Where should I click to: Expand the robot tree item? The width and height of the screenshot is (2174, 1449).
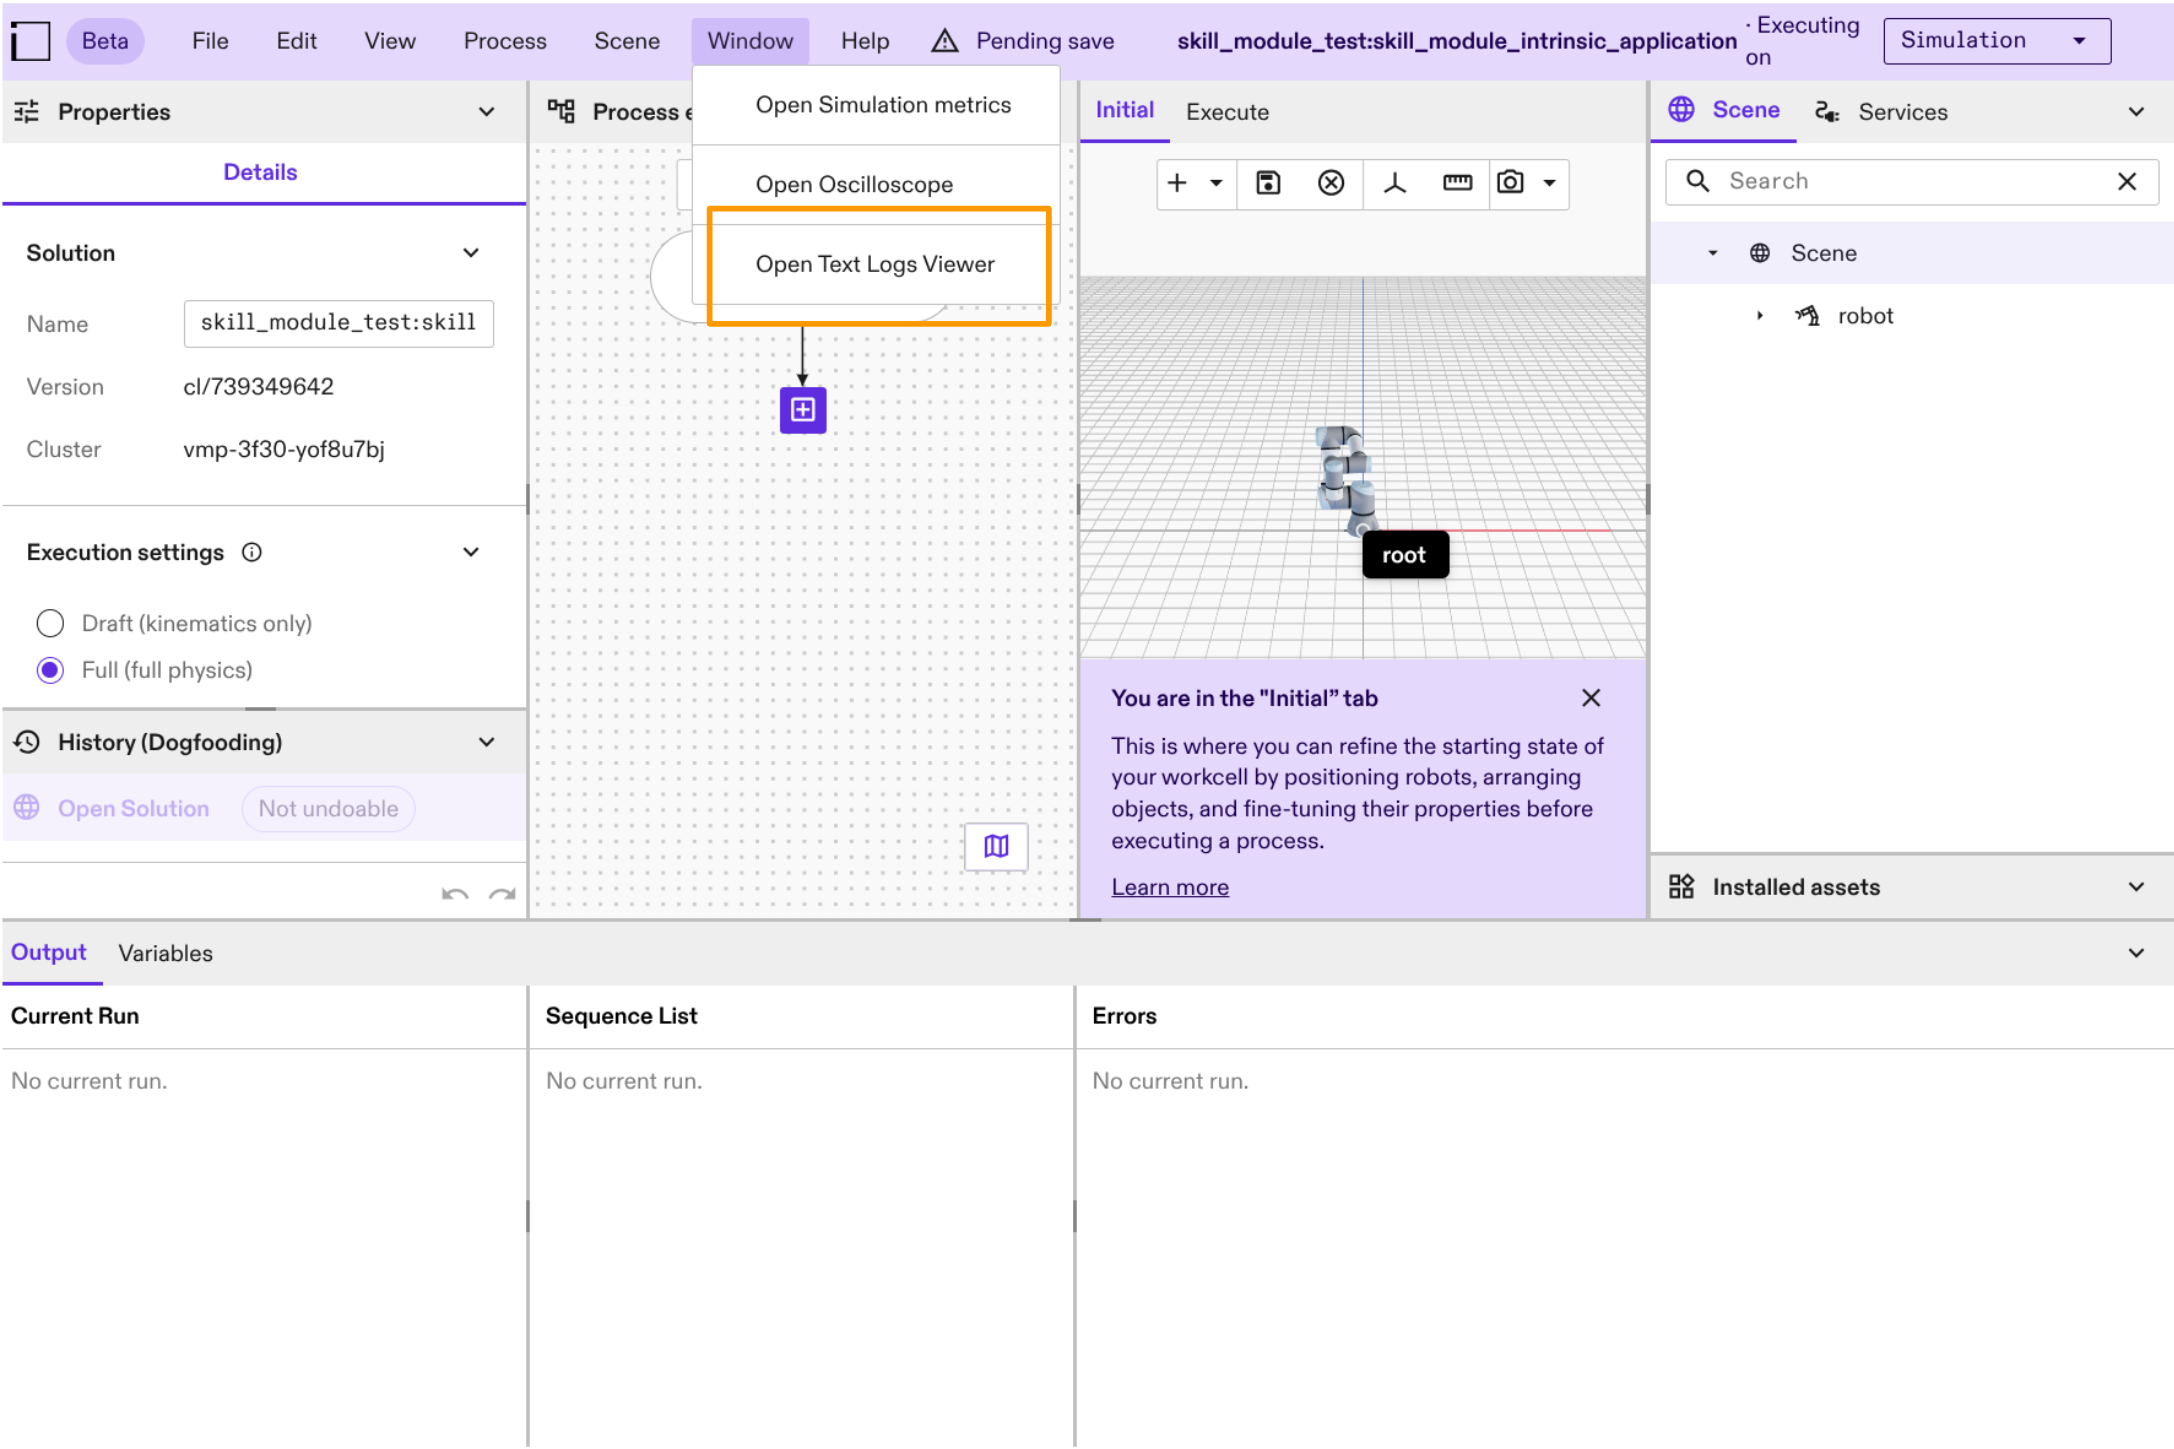click(x=1760, y=315)
